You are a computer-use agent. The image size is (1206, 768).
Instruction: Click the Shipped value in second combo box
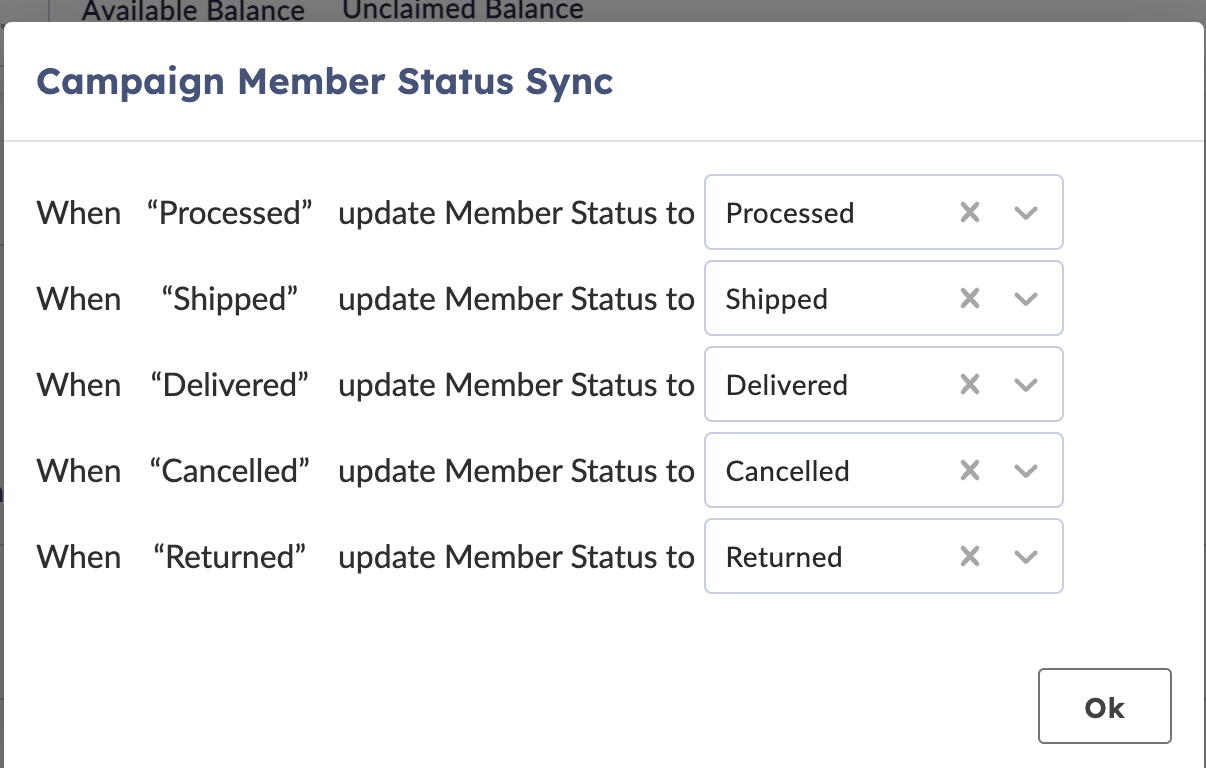coord(777,299)
